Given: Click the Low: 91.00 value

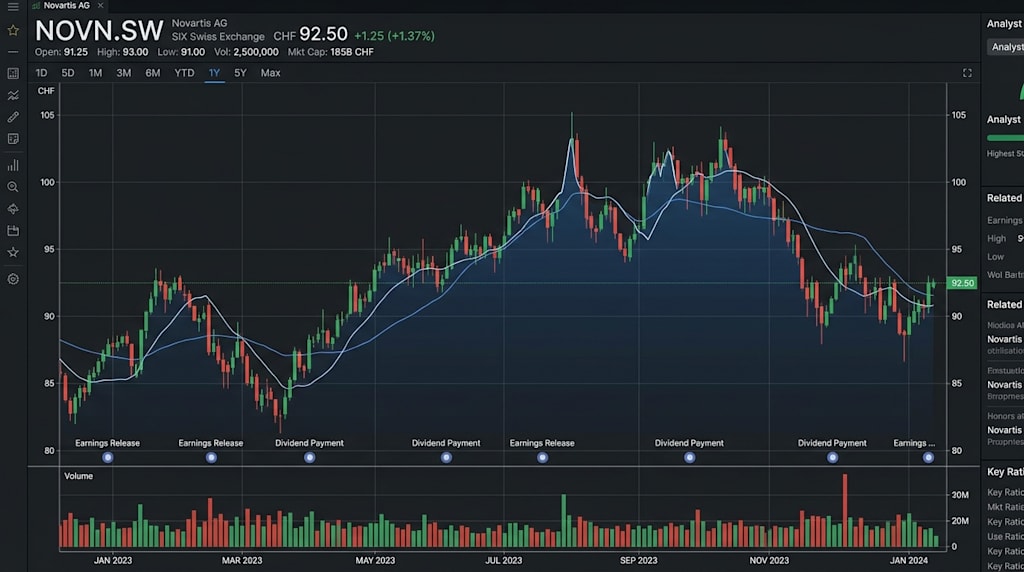Looking at the screenshot, I should pos(181,52).
